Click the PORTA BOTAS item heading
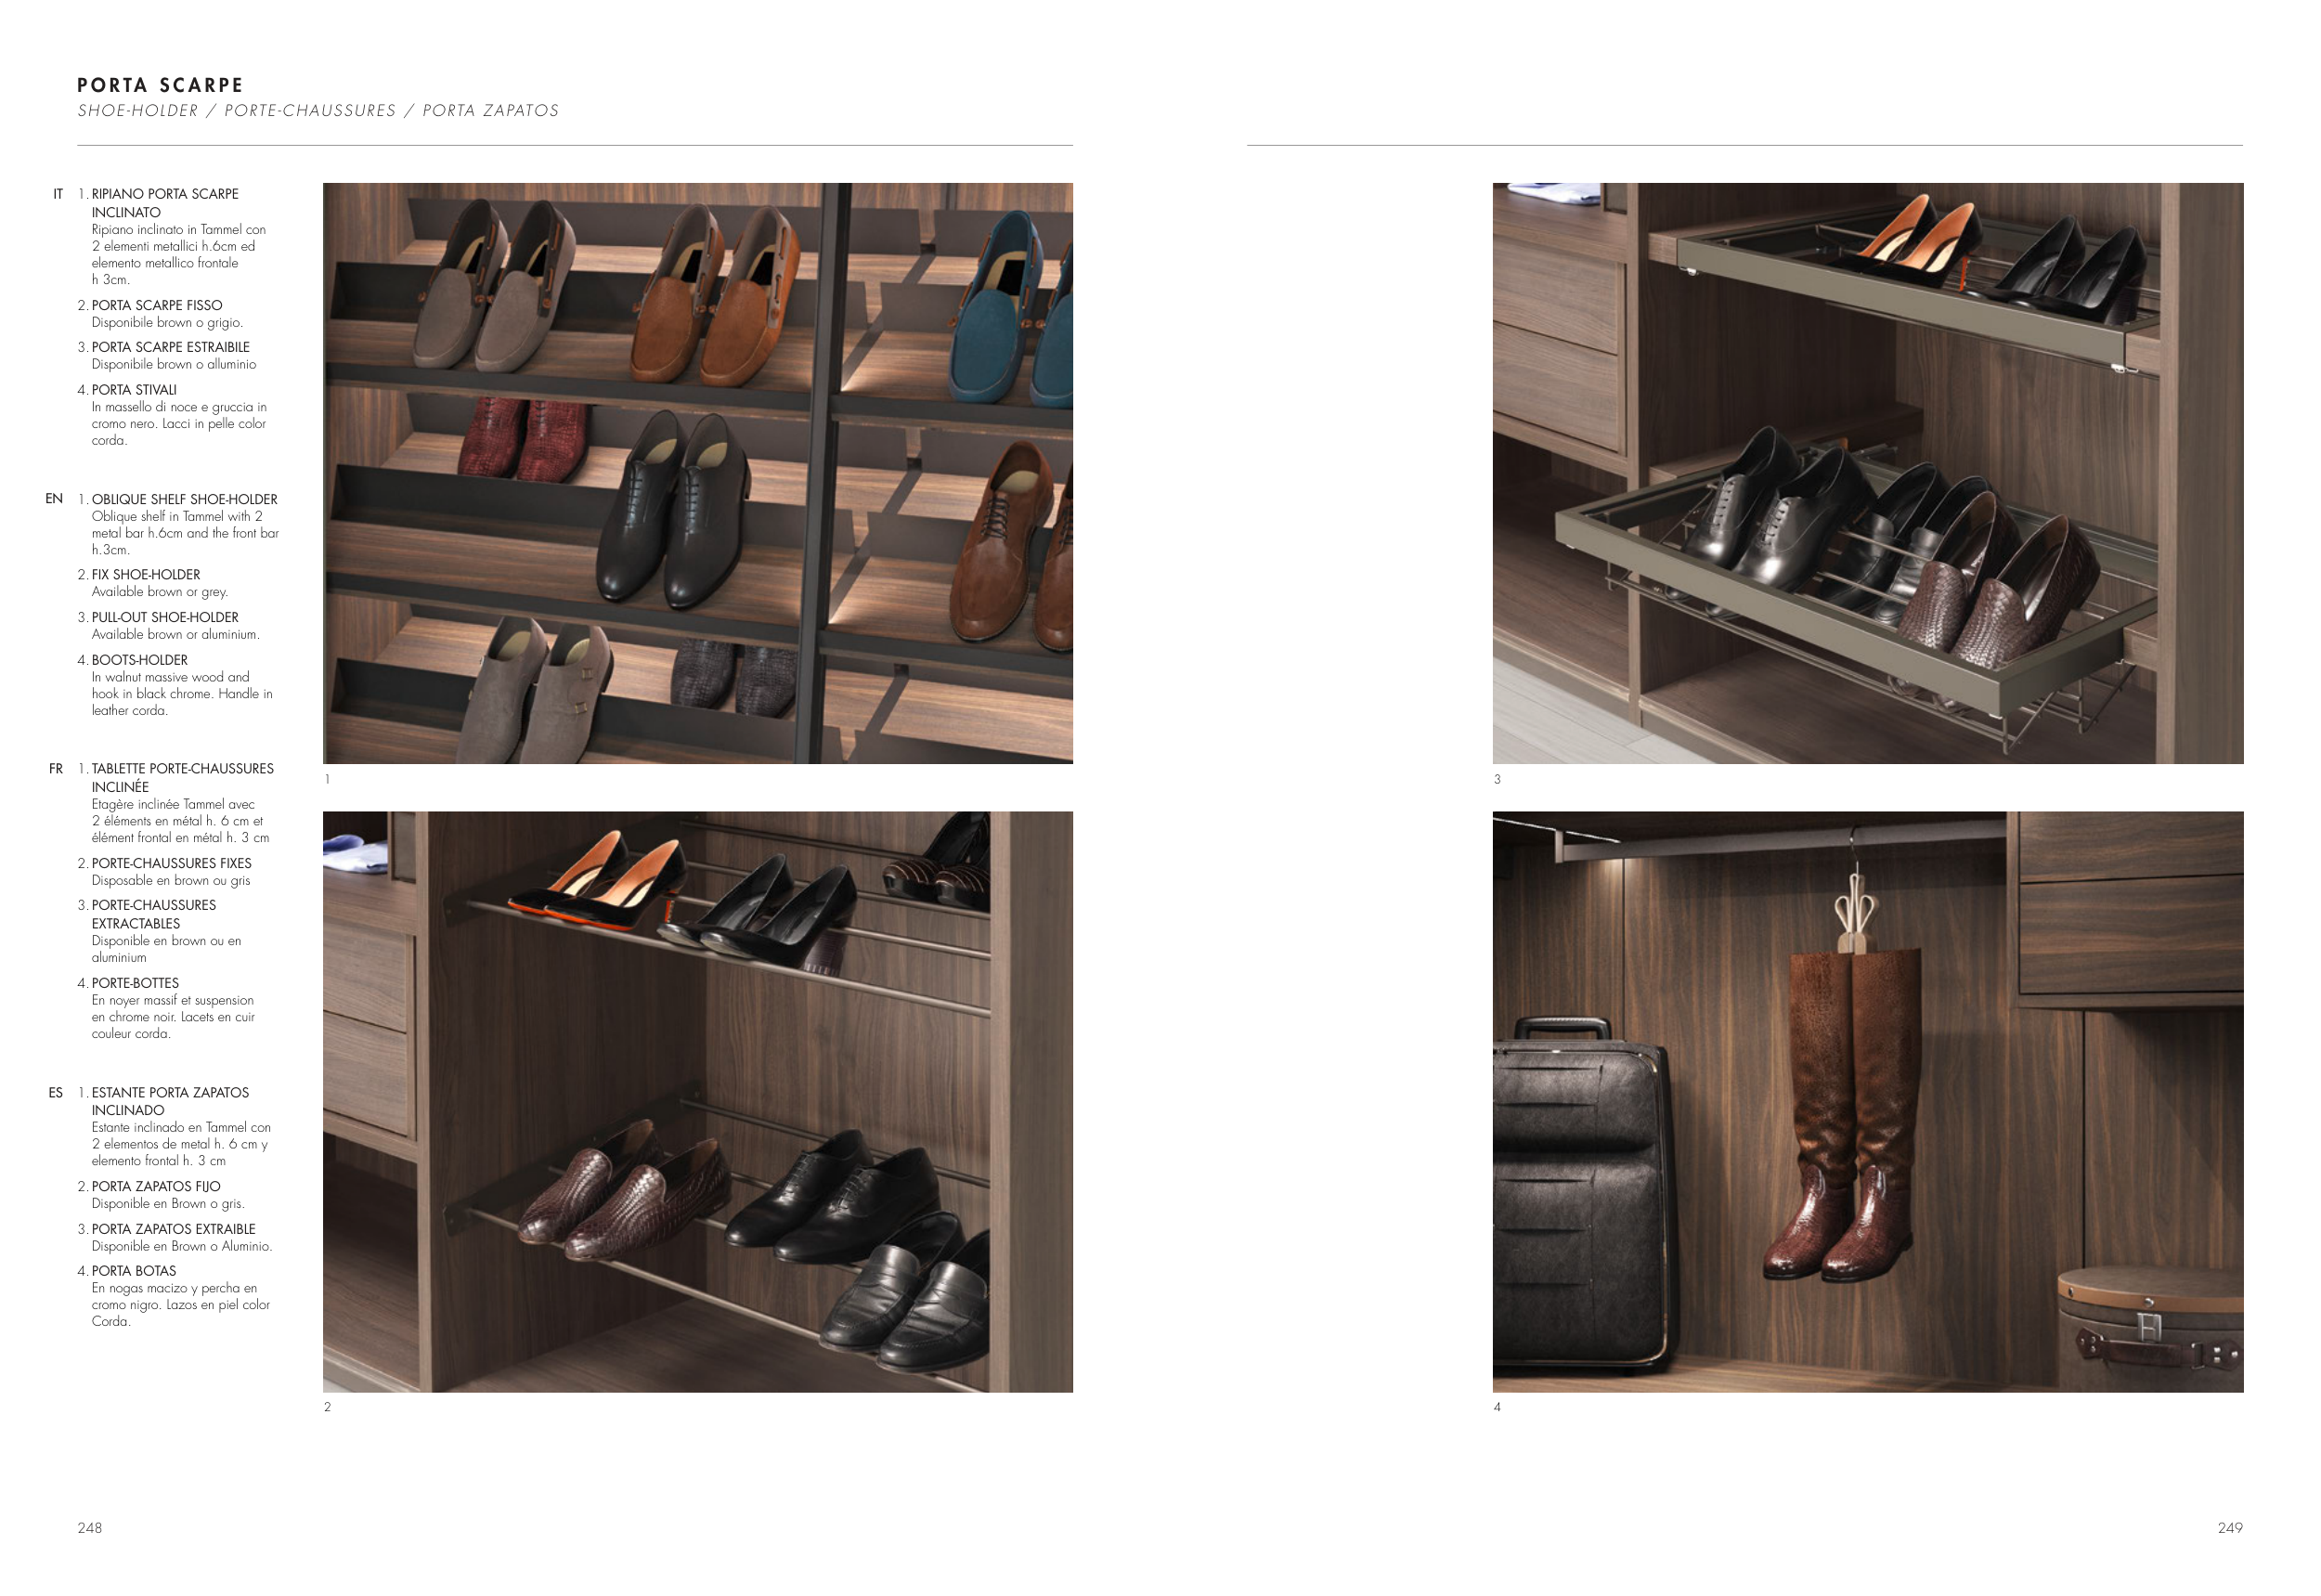 coord(133,1271)
